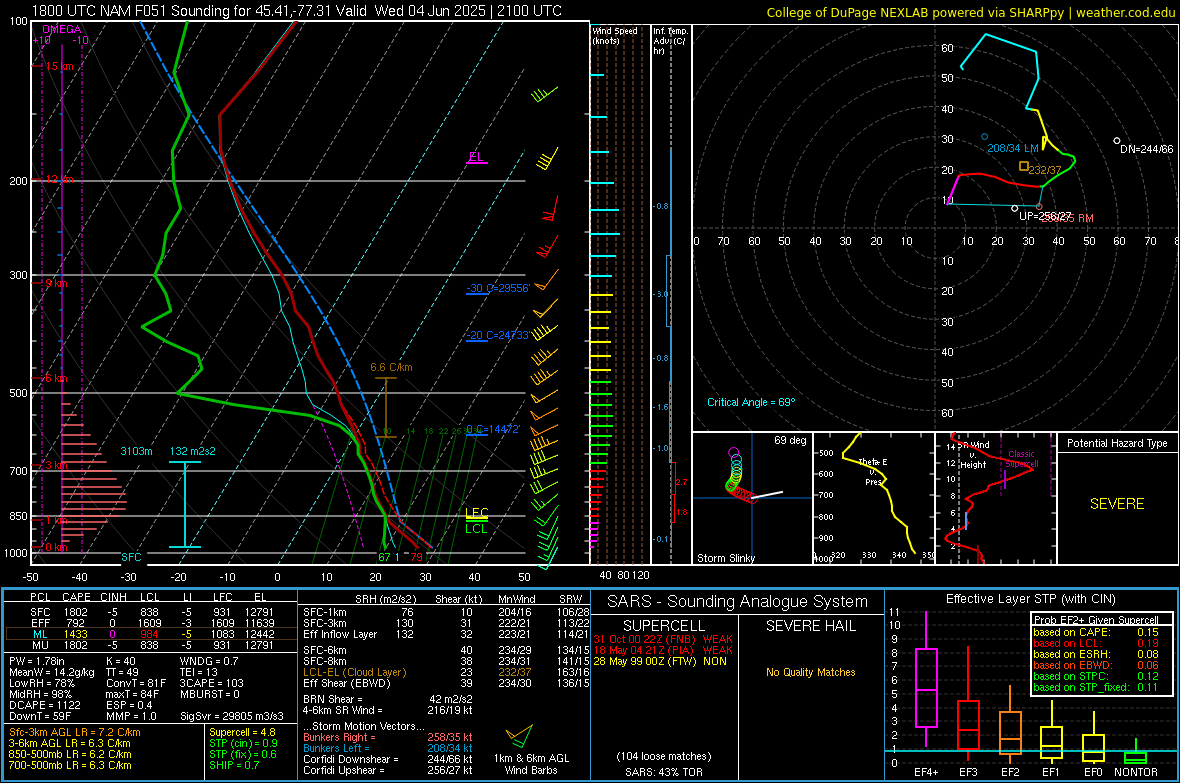The image size is (1180, 783).
Task: Click the DN=244/66 label on hodograph
Action: (1146, 149)
